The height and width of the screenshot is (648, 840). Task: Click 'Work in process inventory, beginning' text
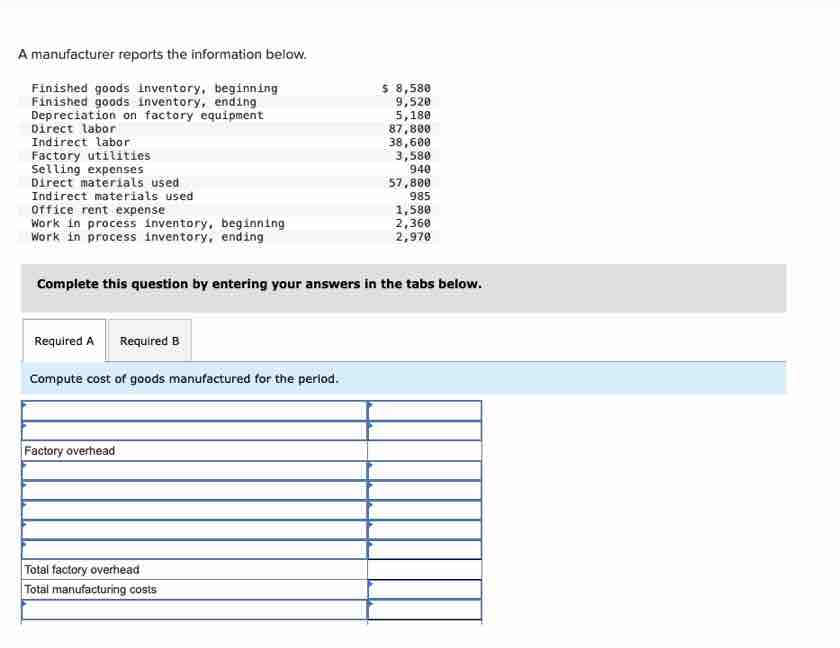pyautogui.click(x=158, y=223)
